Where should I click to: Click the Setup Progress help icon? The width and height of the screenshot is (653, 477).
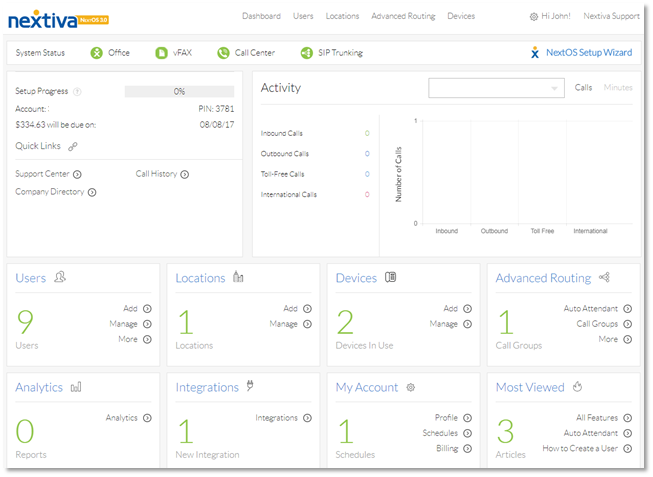pos(77,92)
